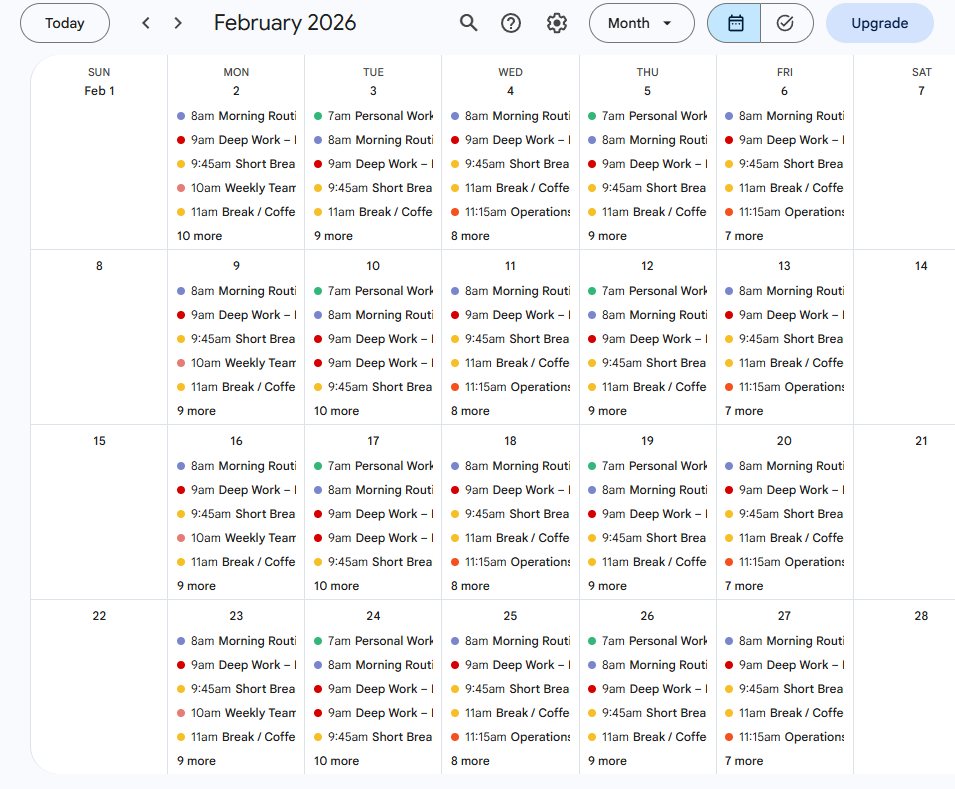955x789 pixels.
Task: Switch to calendar view icon
Action: click(x=735, y=23)
